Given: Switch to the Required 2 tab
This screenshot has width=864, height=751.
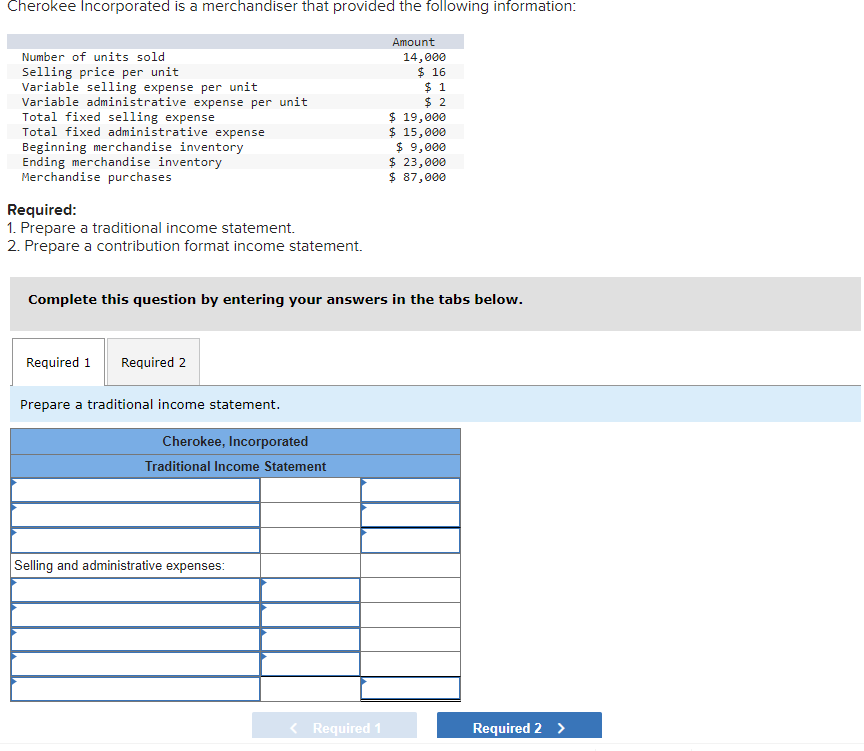Looking at the screenshot, I should [x=153, y=362].
